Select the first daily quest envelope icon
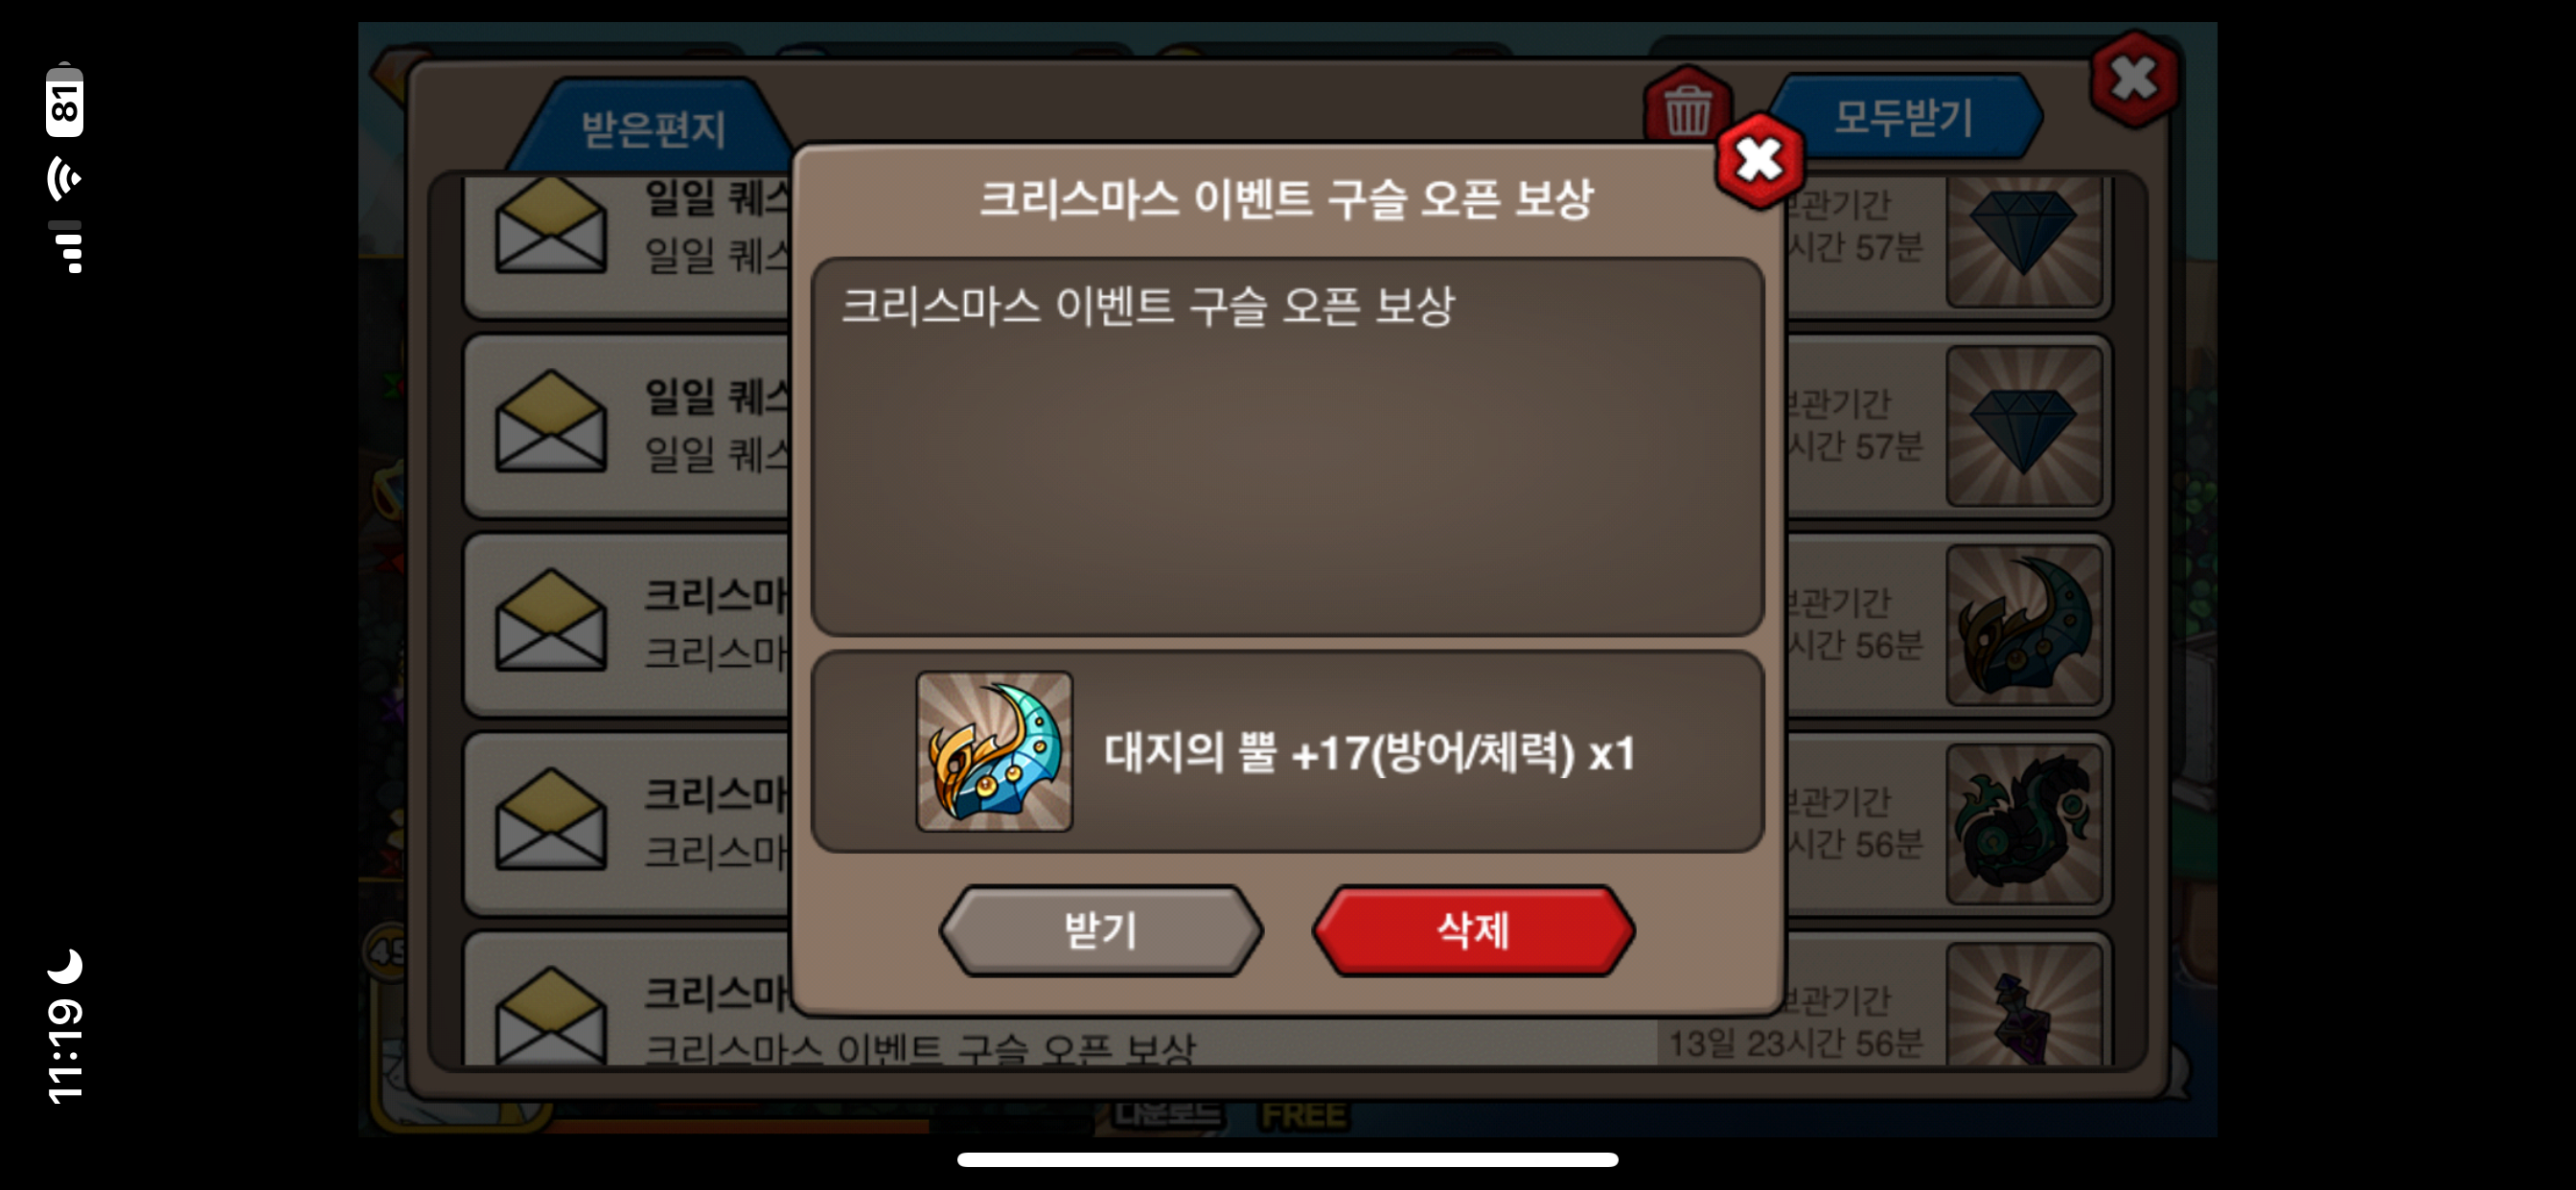Viewport: 2576px width, 1190px height. pyautogui.click(x=551, y=225)
